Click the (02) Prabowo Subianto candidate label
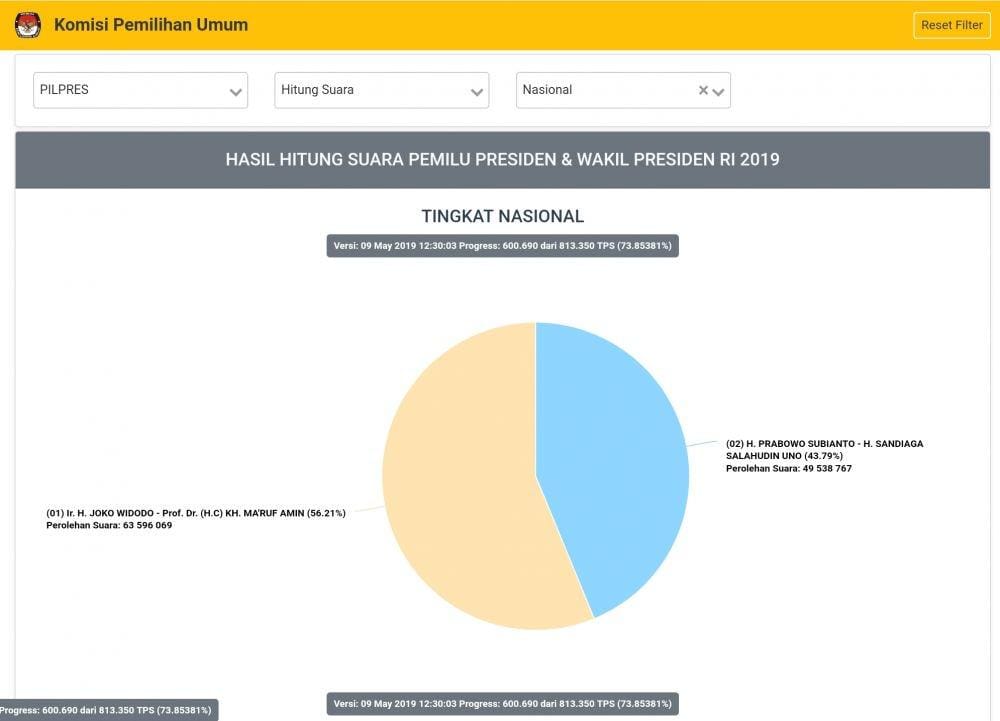This screenshot has height=721, width=1000. (x=824, y=448)
